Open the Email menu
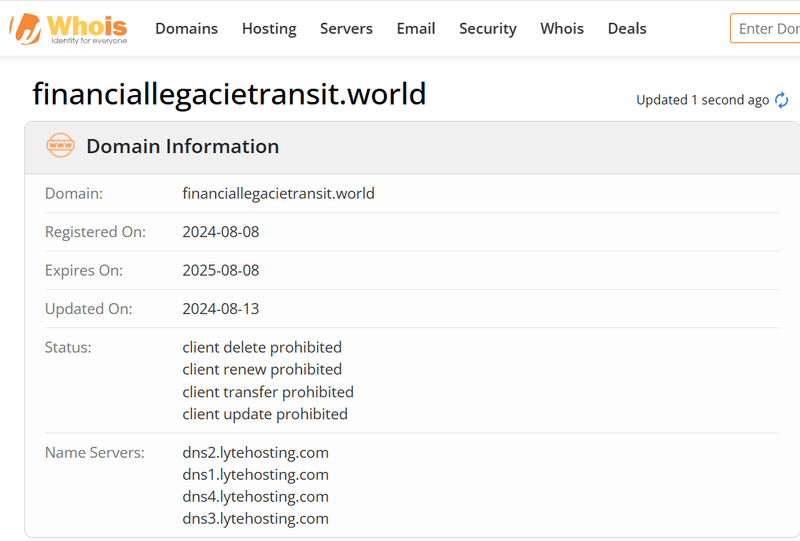 (x=416, y=29)
